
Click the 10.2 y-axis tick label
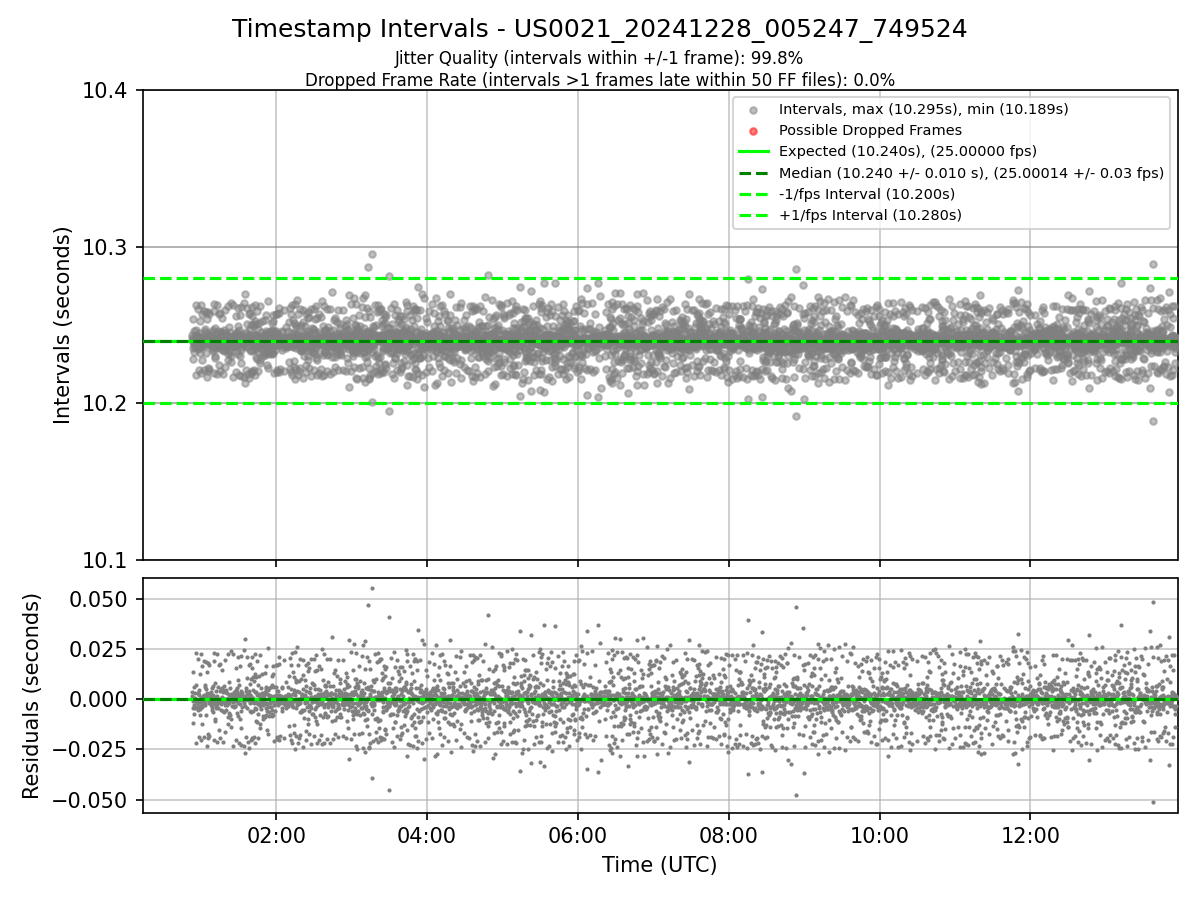coord(107,404)
